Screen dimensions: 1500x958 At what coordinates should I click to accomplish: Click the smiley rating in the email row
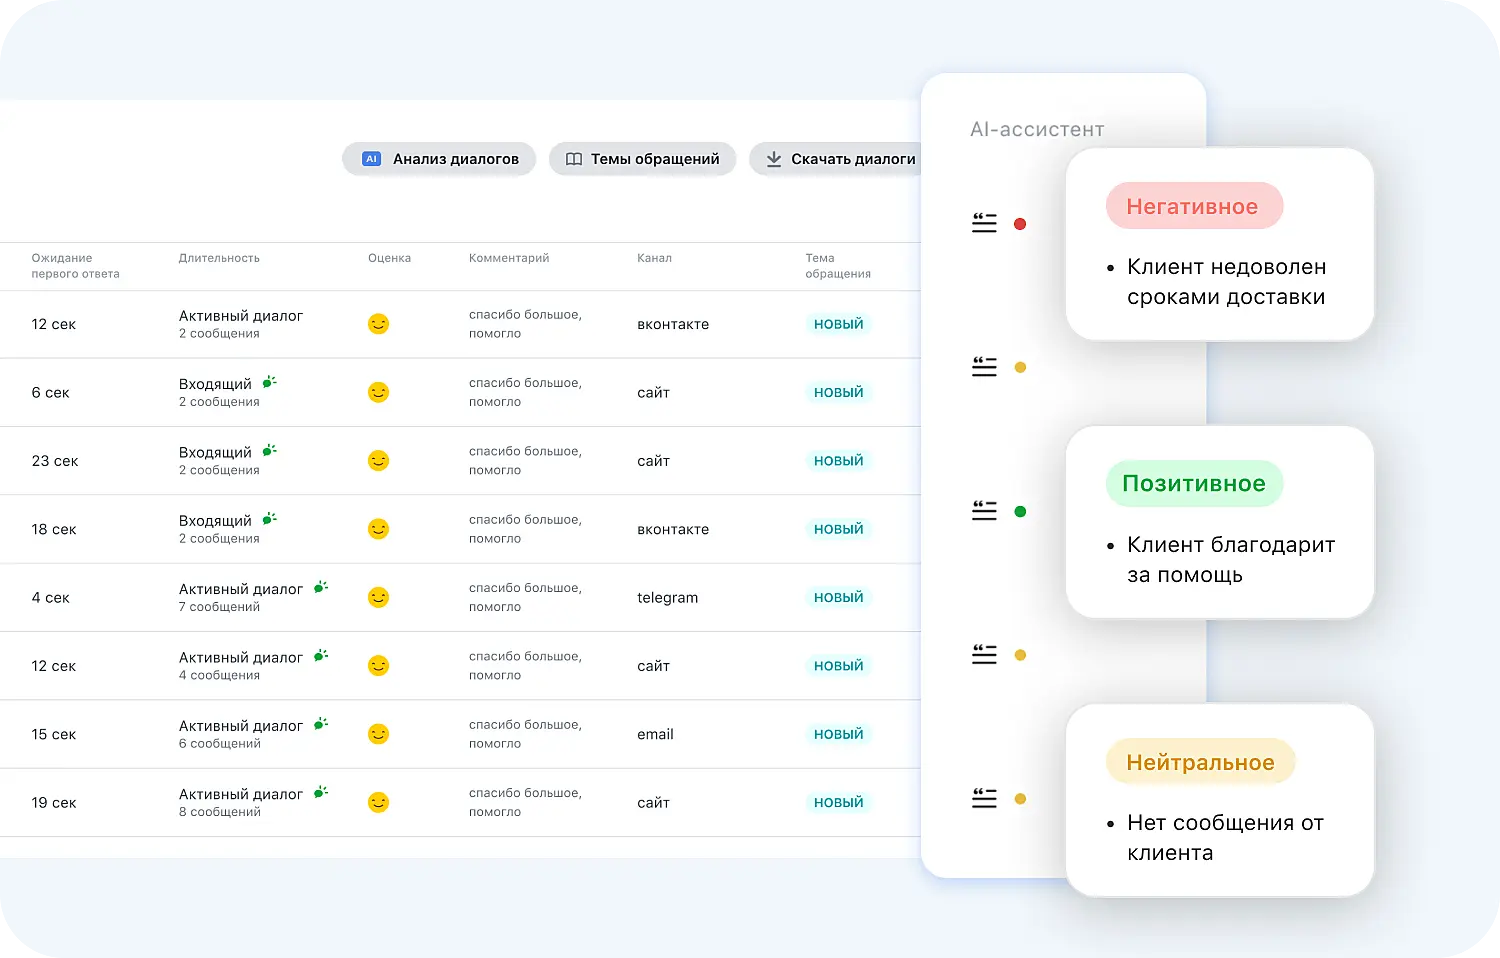(x=378, y=734)
